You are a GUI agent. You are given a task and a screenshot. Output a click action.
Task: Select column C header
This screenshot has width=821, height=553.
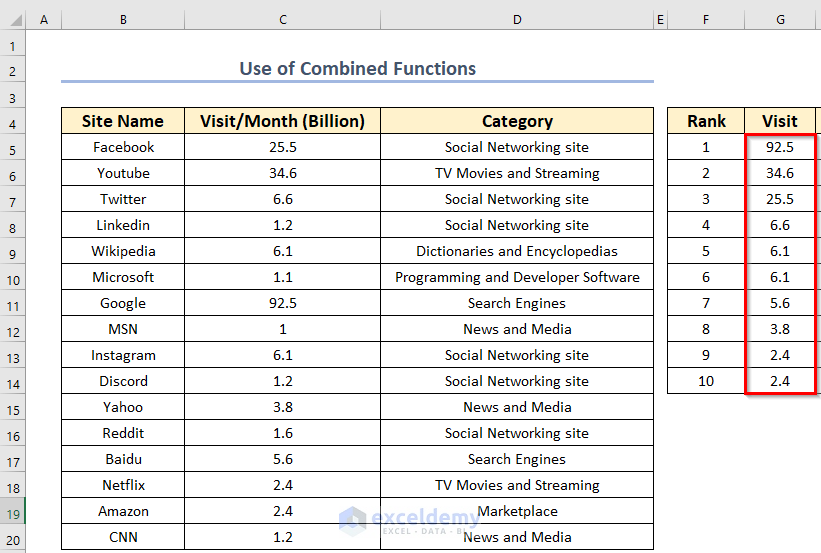click(283, 20)
